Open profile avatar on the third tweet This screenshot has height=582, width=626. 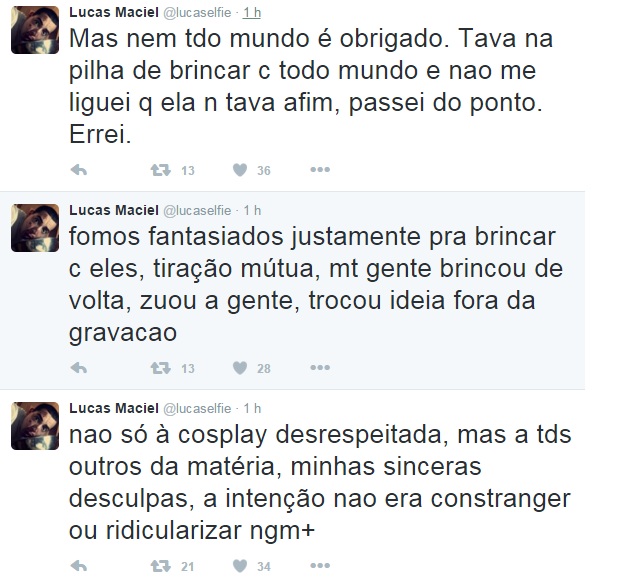(35, 426)
